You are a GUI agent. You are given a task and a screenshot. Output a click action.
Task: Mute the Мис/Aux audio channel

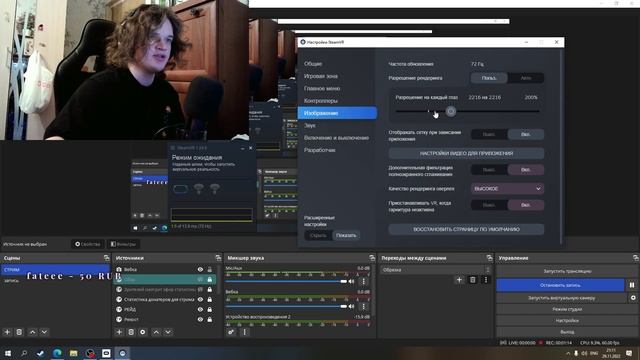[x=351, y=281]
